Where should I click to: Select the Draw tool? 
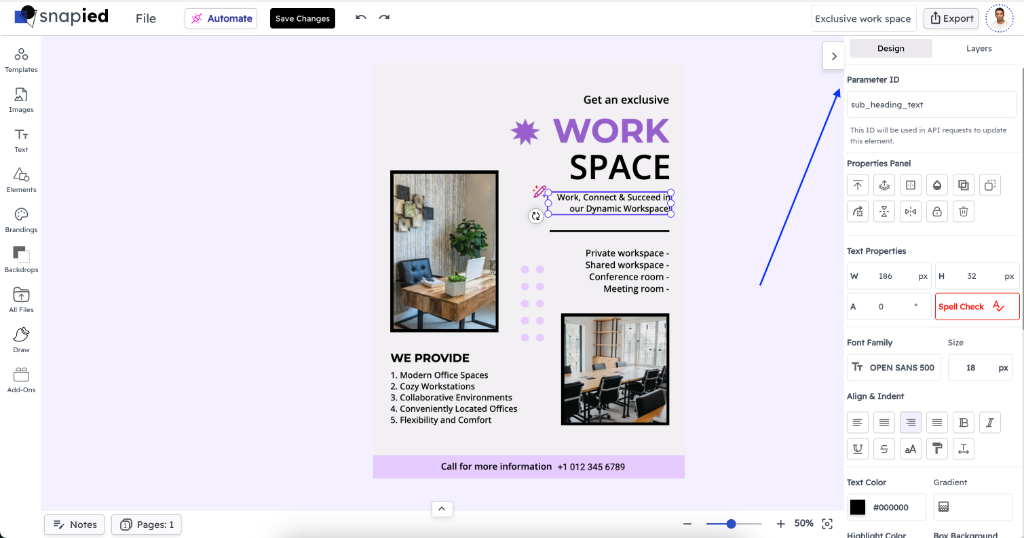[x=21, y=339]
